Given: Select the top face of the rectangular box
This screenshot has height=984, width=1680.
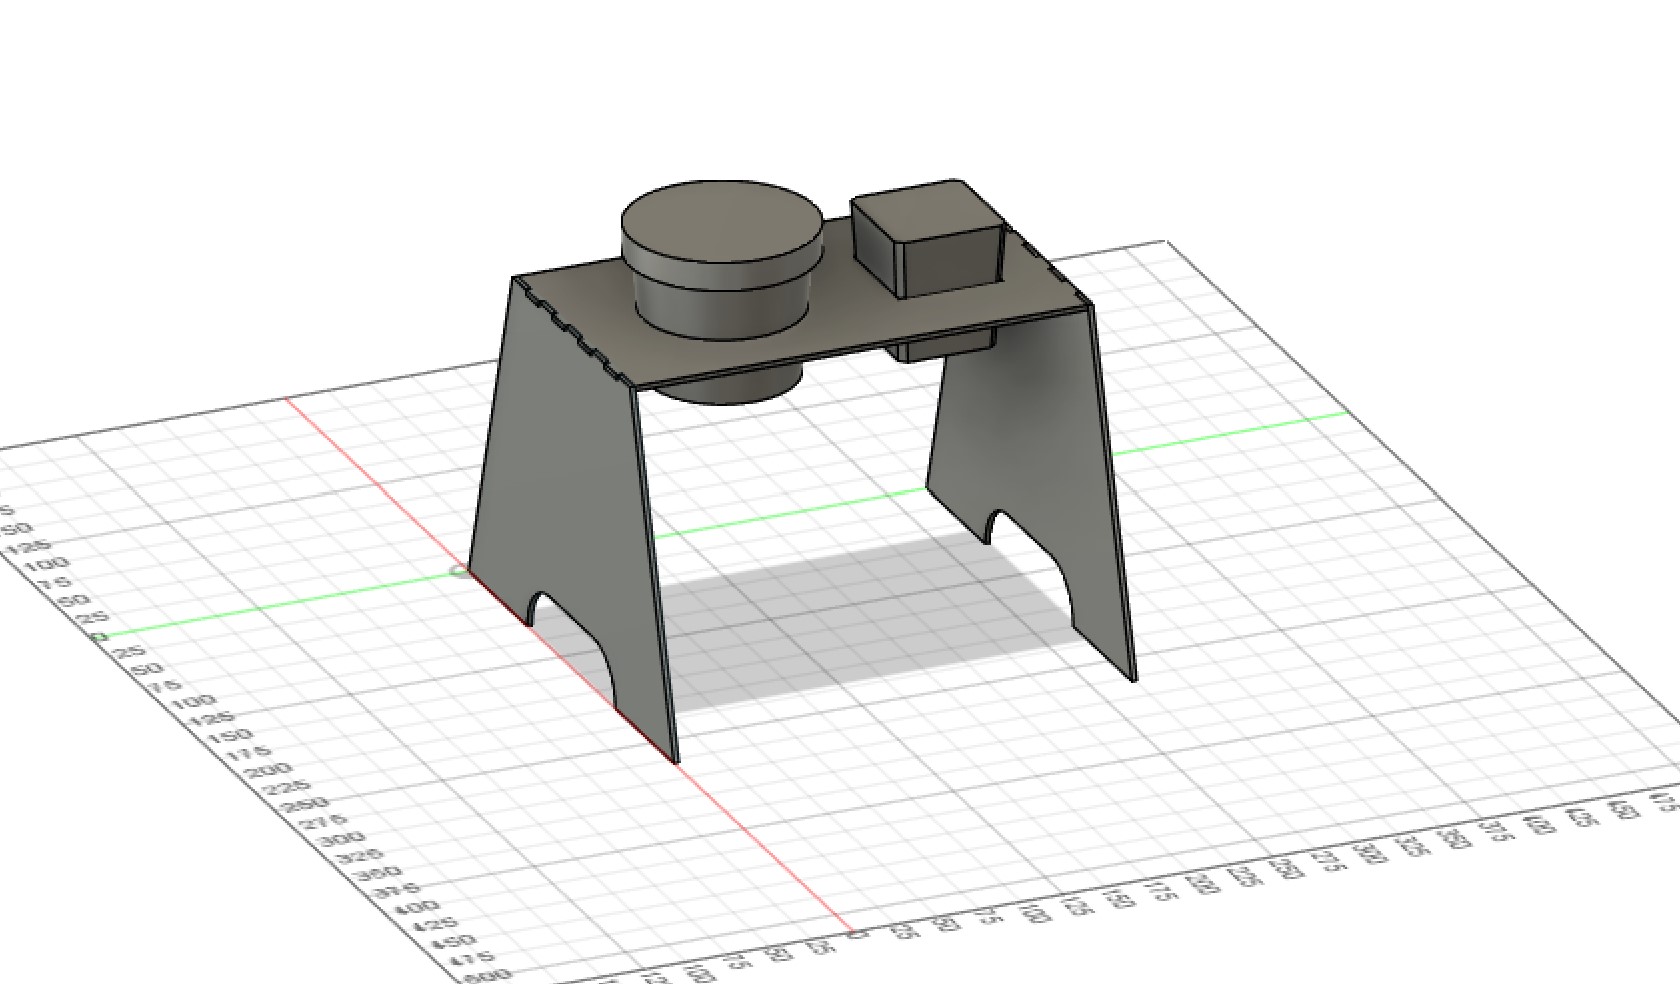Looking at the screenshot, I should 925,213.
